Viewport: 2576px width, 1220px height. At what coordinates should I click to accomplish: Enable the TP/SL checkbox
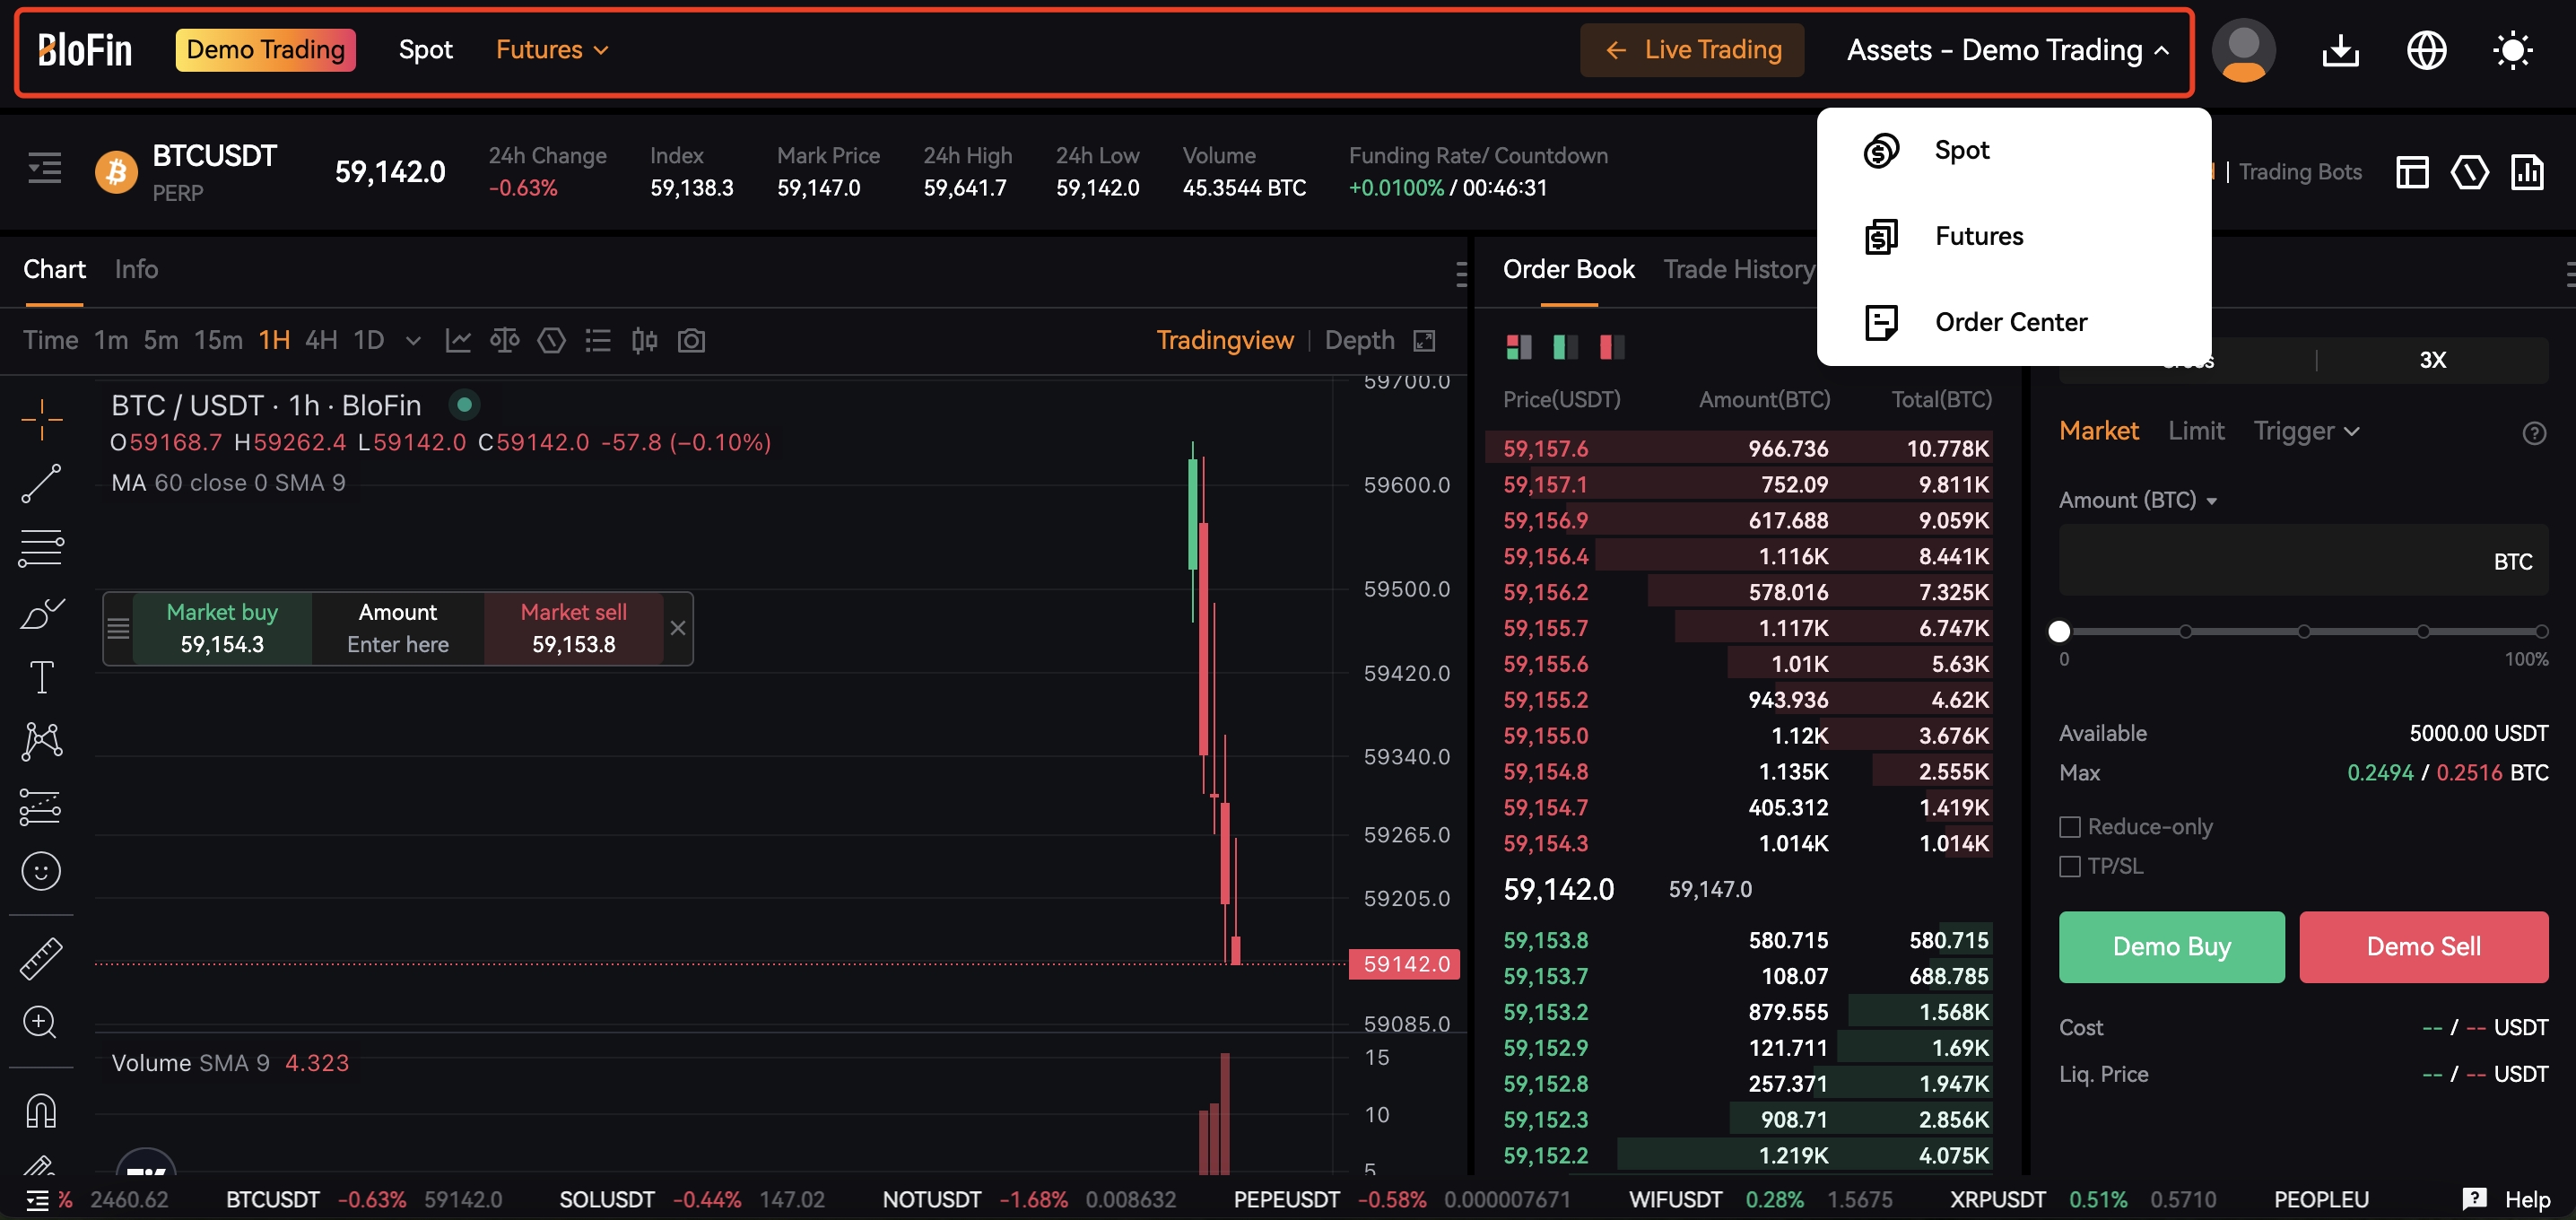coord(2070,866)
